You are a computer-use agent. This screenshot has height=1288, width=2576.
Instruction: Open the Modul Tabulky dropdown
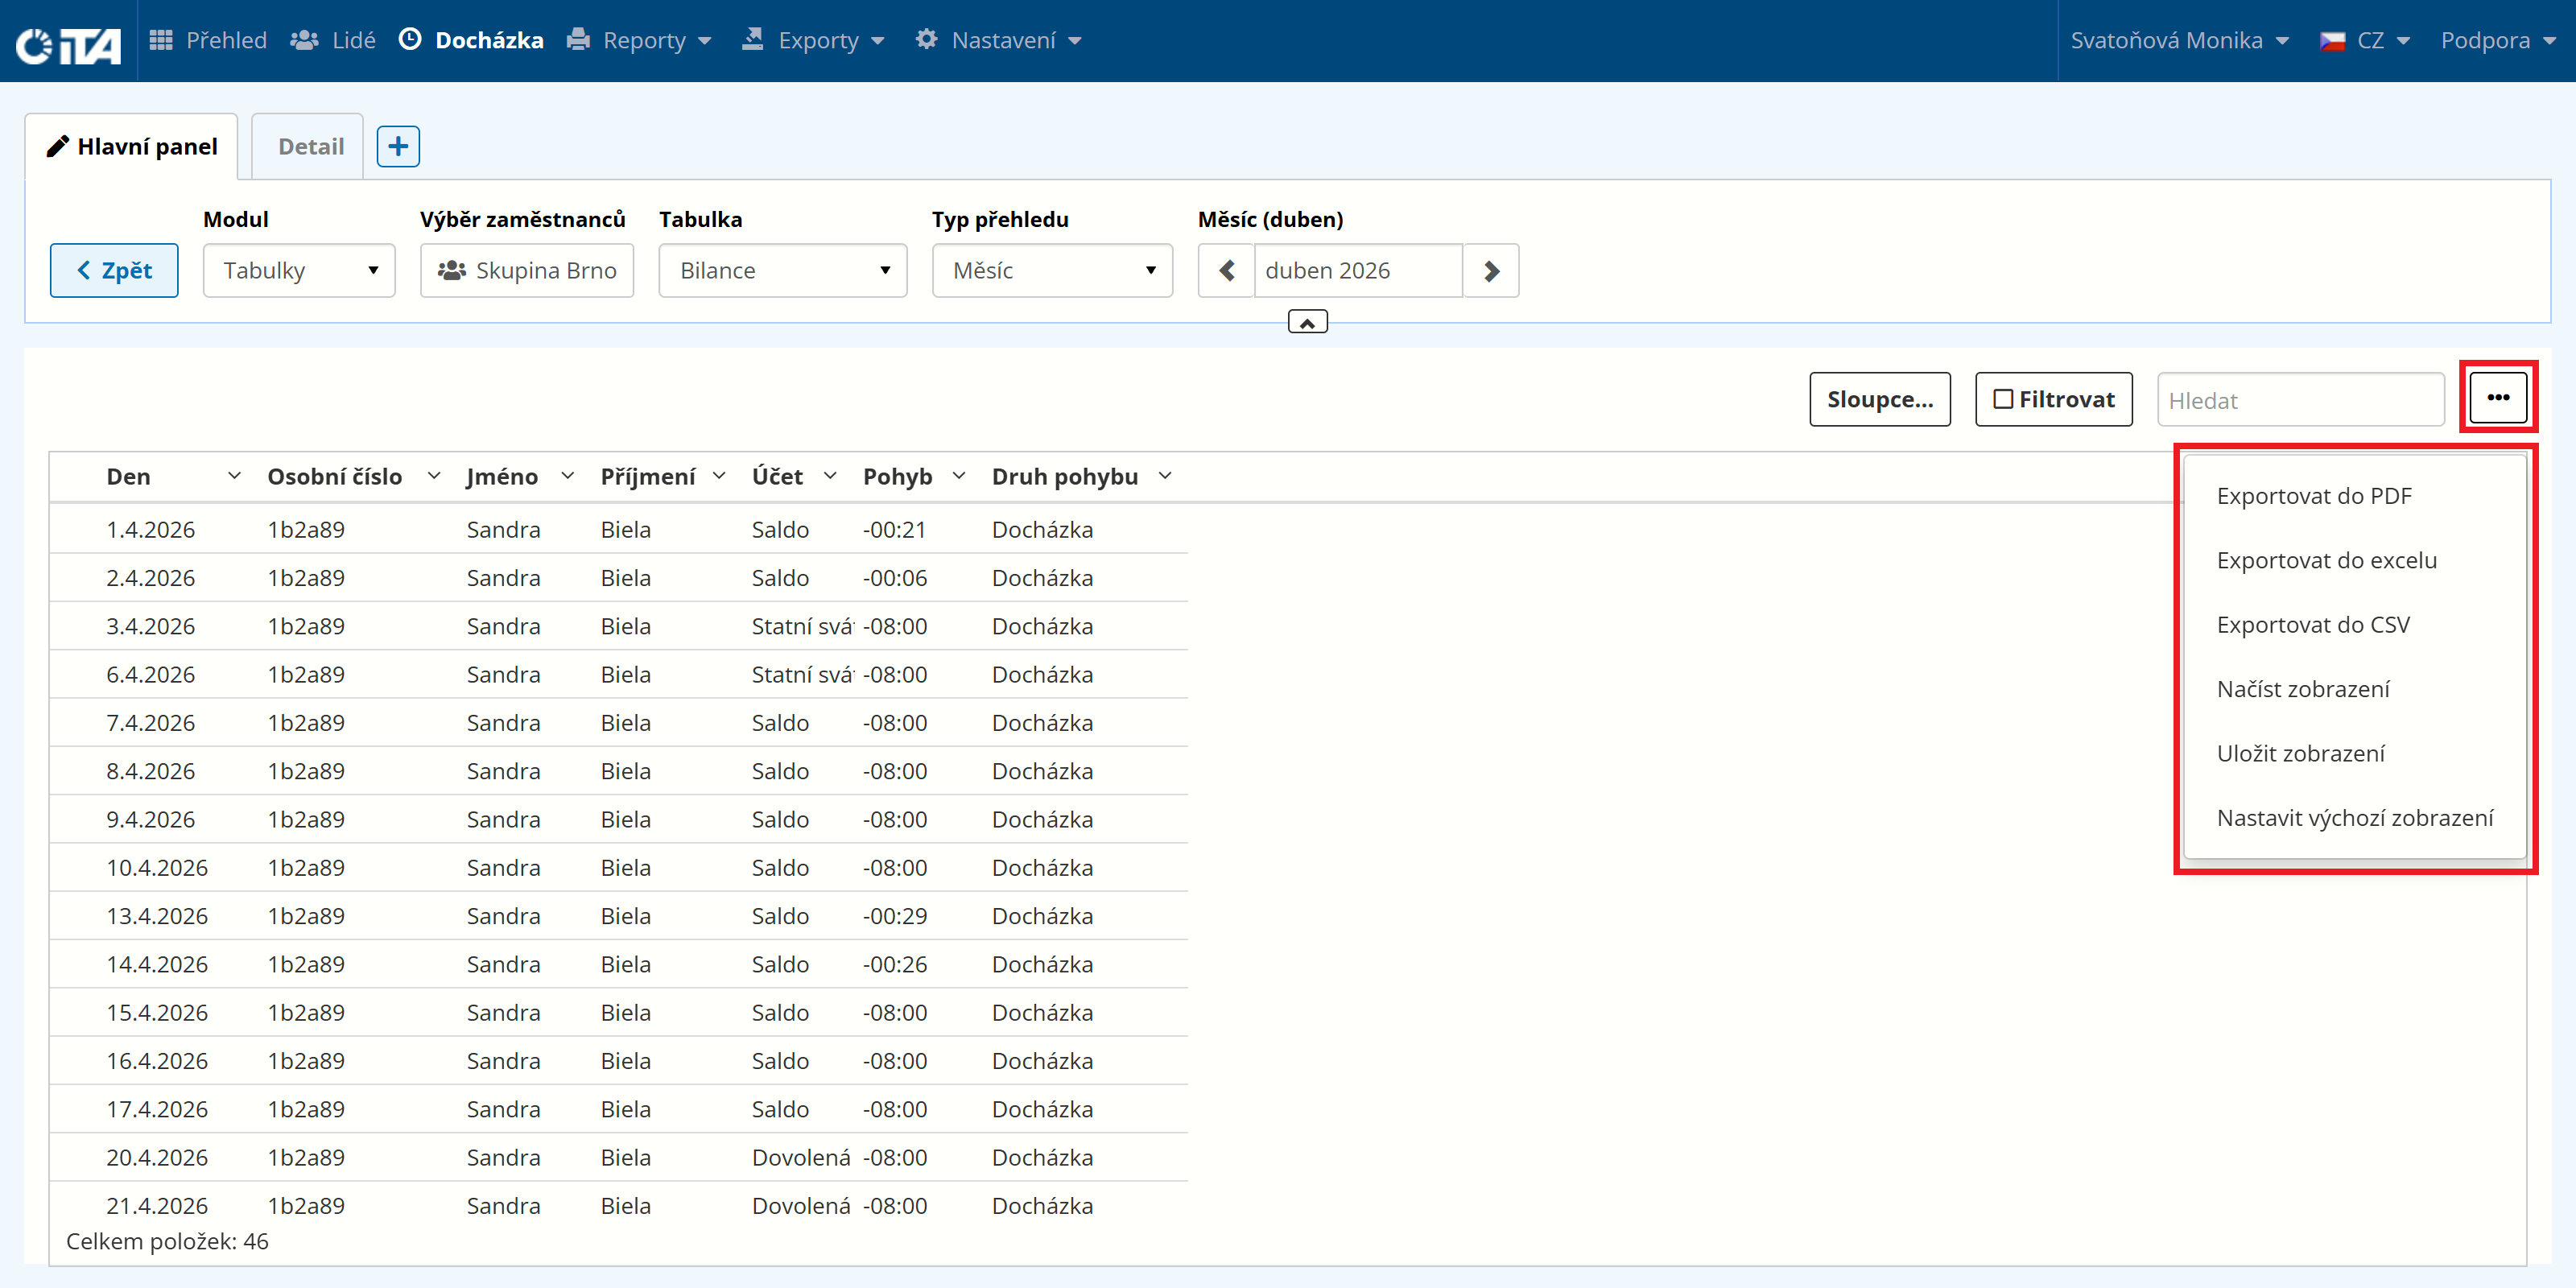[299, 271]
